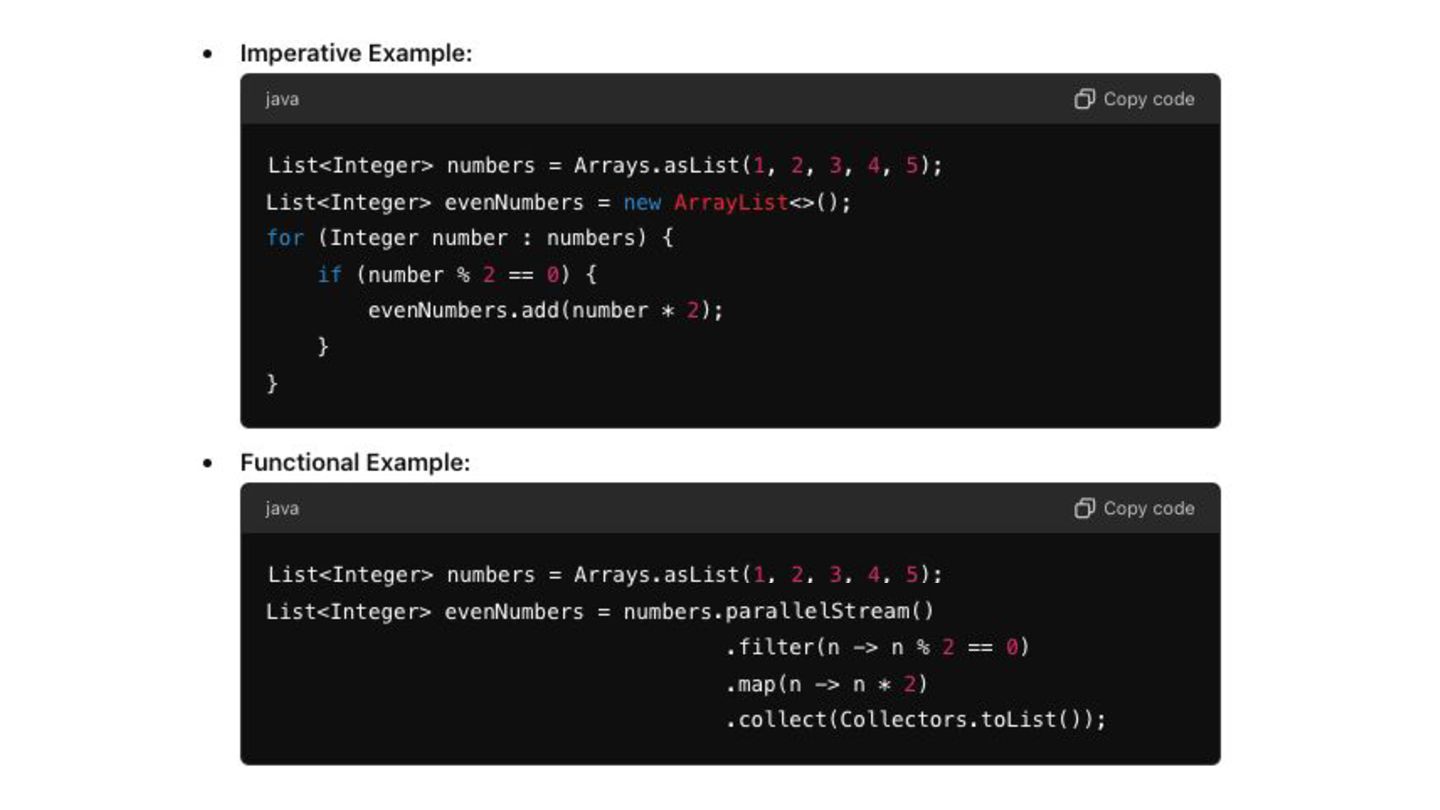1440x810 pixels.
Task: Click the blue 'new' keyword in the code
Action: pyautogui.click(x=642, y=202)
